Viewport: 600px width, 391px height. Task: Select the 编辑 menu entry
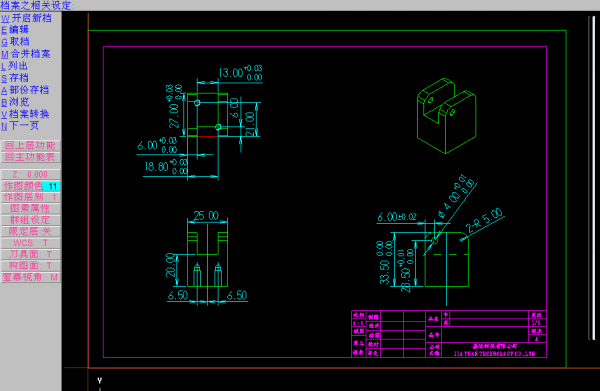pos(15,30)
